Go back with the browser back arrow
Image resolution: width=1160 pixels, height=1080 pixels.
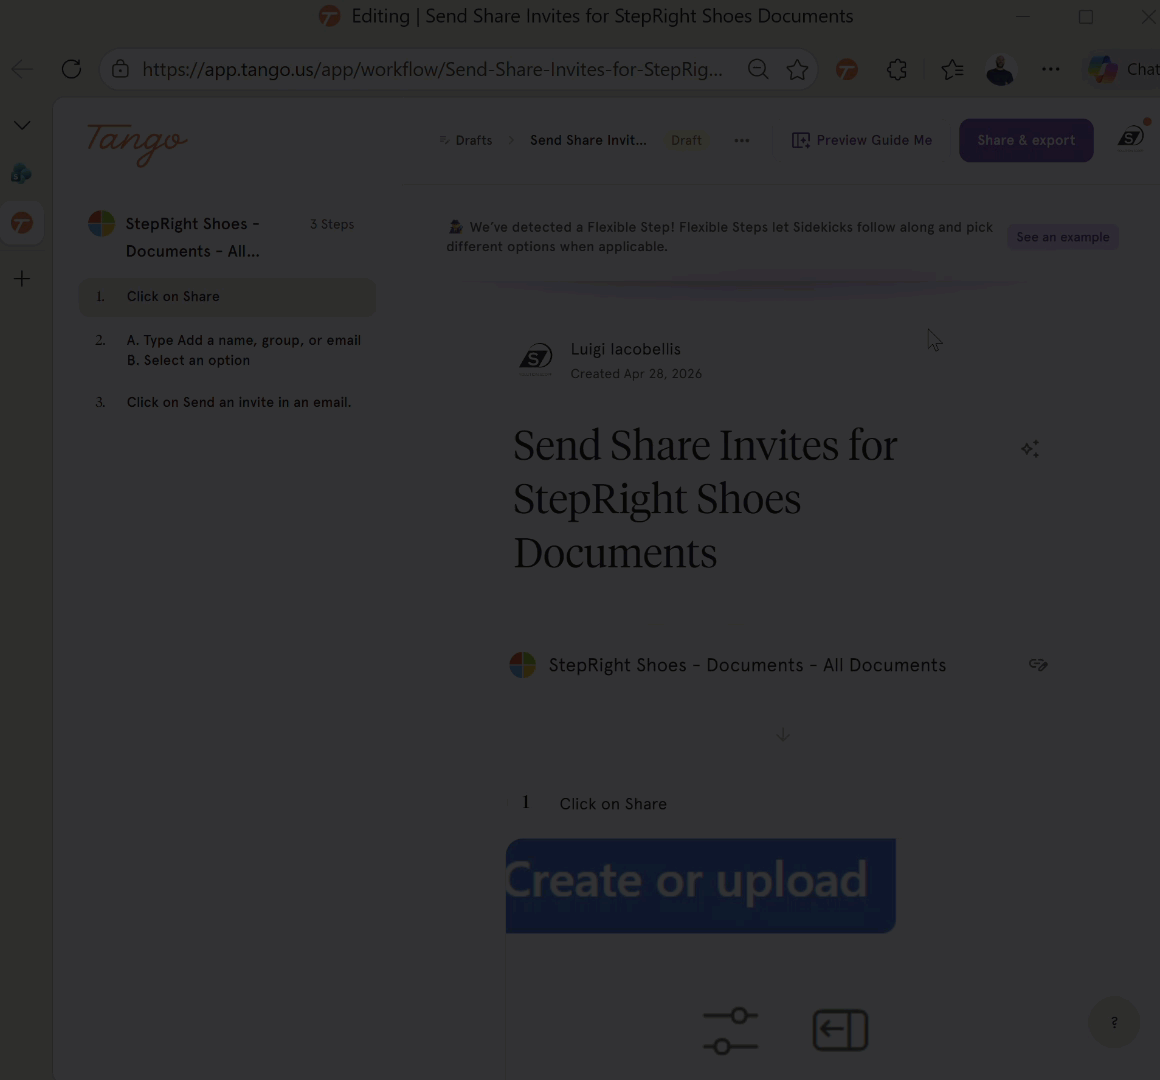coord(22,70)
